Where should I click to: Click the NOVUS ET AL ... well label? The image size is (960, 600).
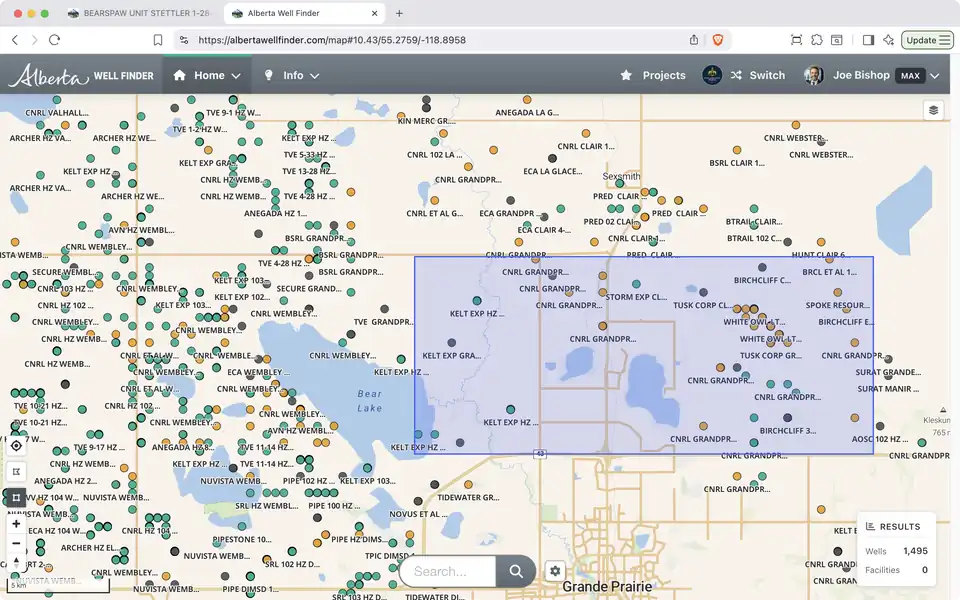tap(419, 514)
